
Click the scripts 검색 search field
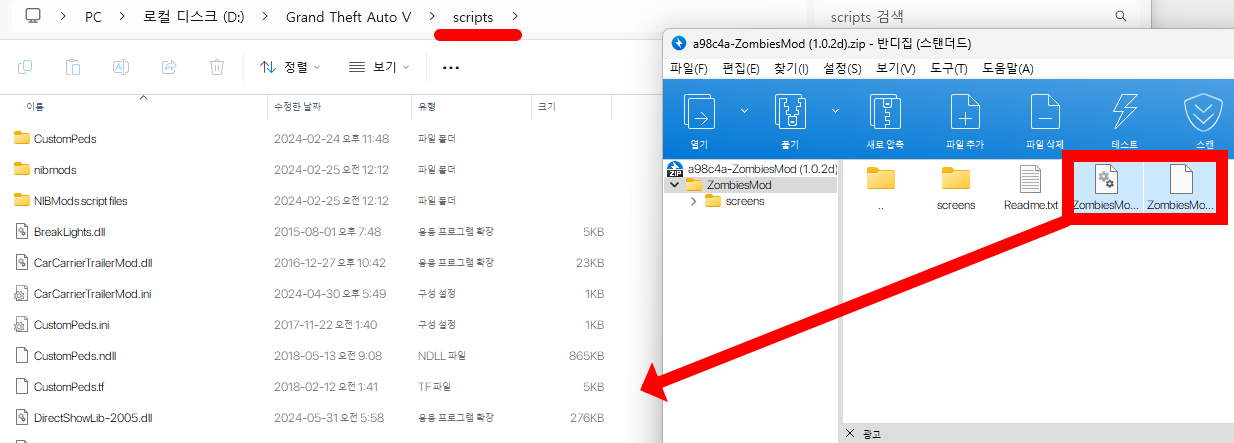970,17
